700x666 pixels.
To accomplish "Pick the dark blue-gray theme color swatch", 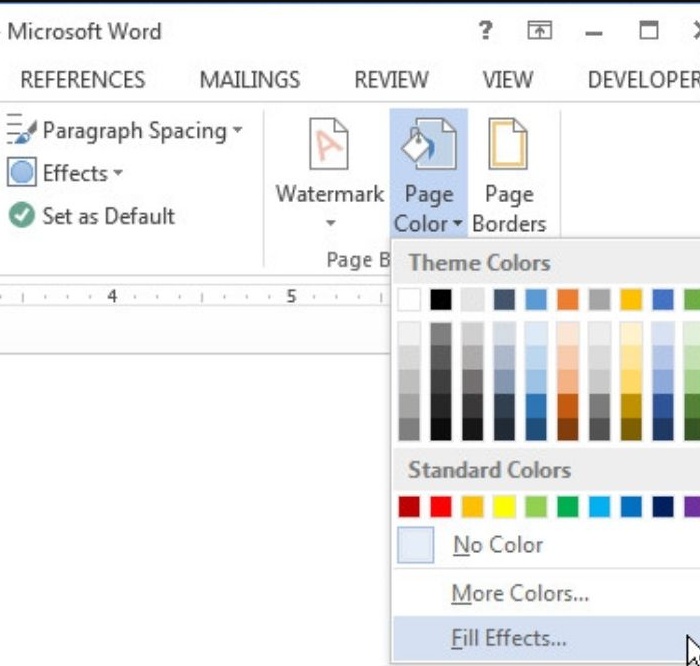I will [x=504, y=299].
